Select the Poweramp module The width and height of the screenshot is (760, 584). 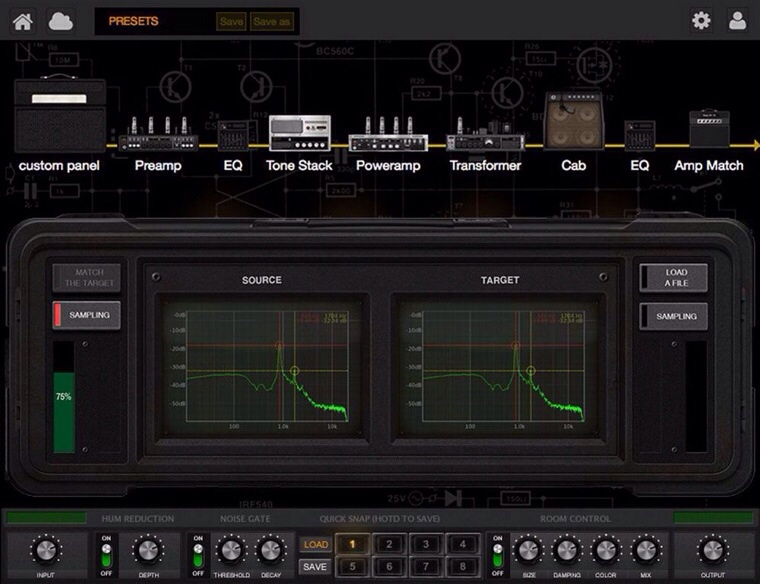point(388,134)
